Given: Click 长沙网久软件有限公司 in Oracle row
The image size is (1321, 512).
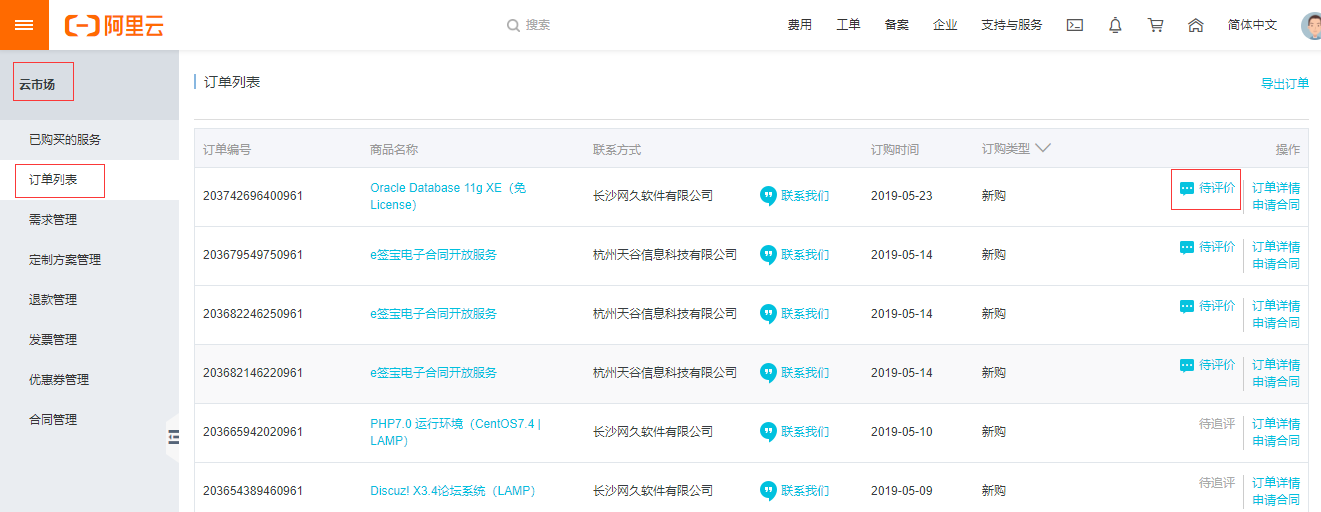Looking at the screenshot, I should (653, 196).
